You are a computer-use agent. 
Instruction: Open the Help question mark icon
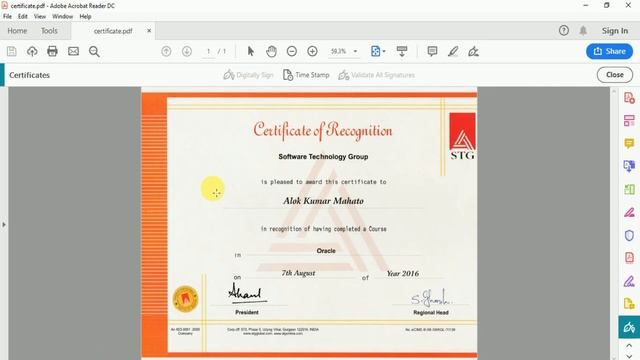click(x=564, y=31)
